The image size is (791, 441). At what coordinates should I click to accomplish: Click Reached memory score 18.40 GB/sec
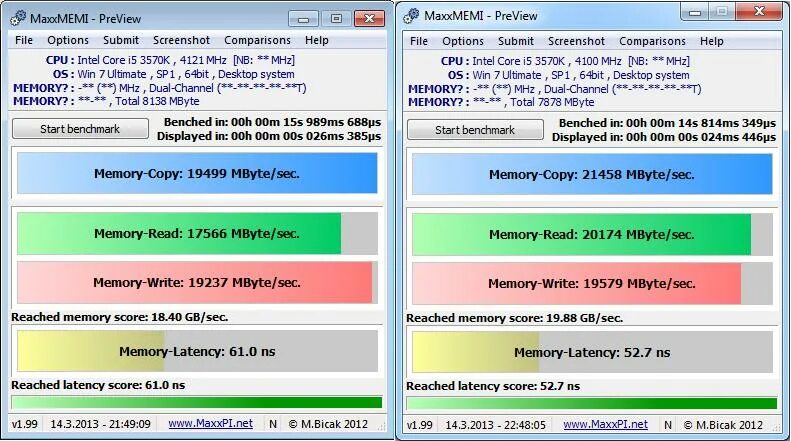(x=120, y=317)
